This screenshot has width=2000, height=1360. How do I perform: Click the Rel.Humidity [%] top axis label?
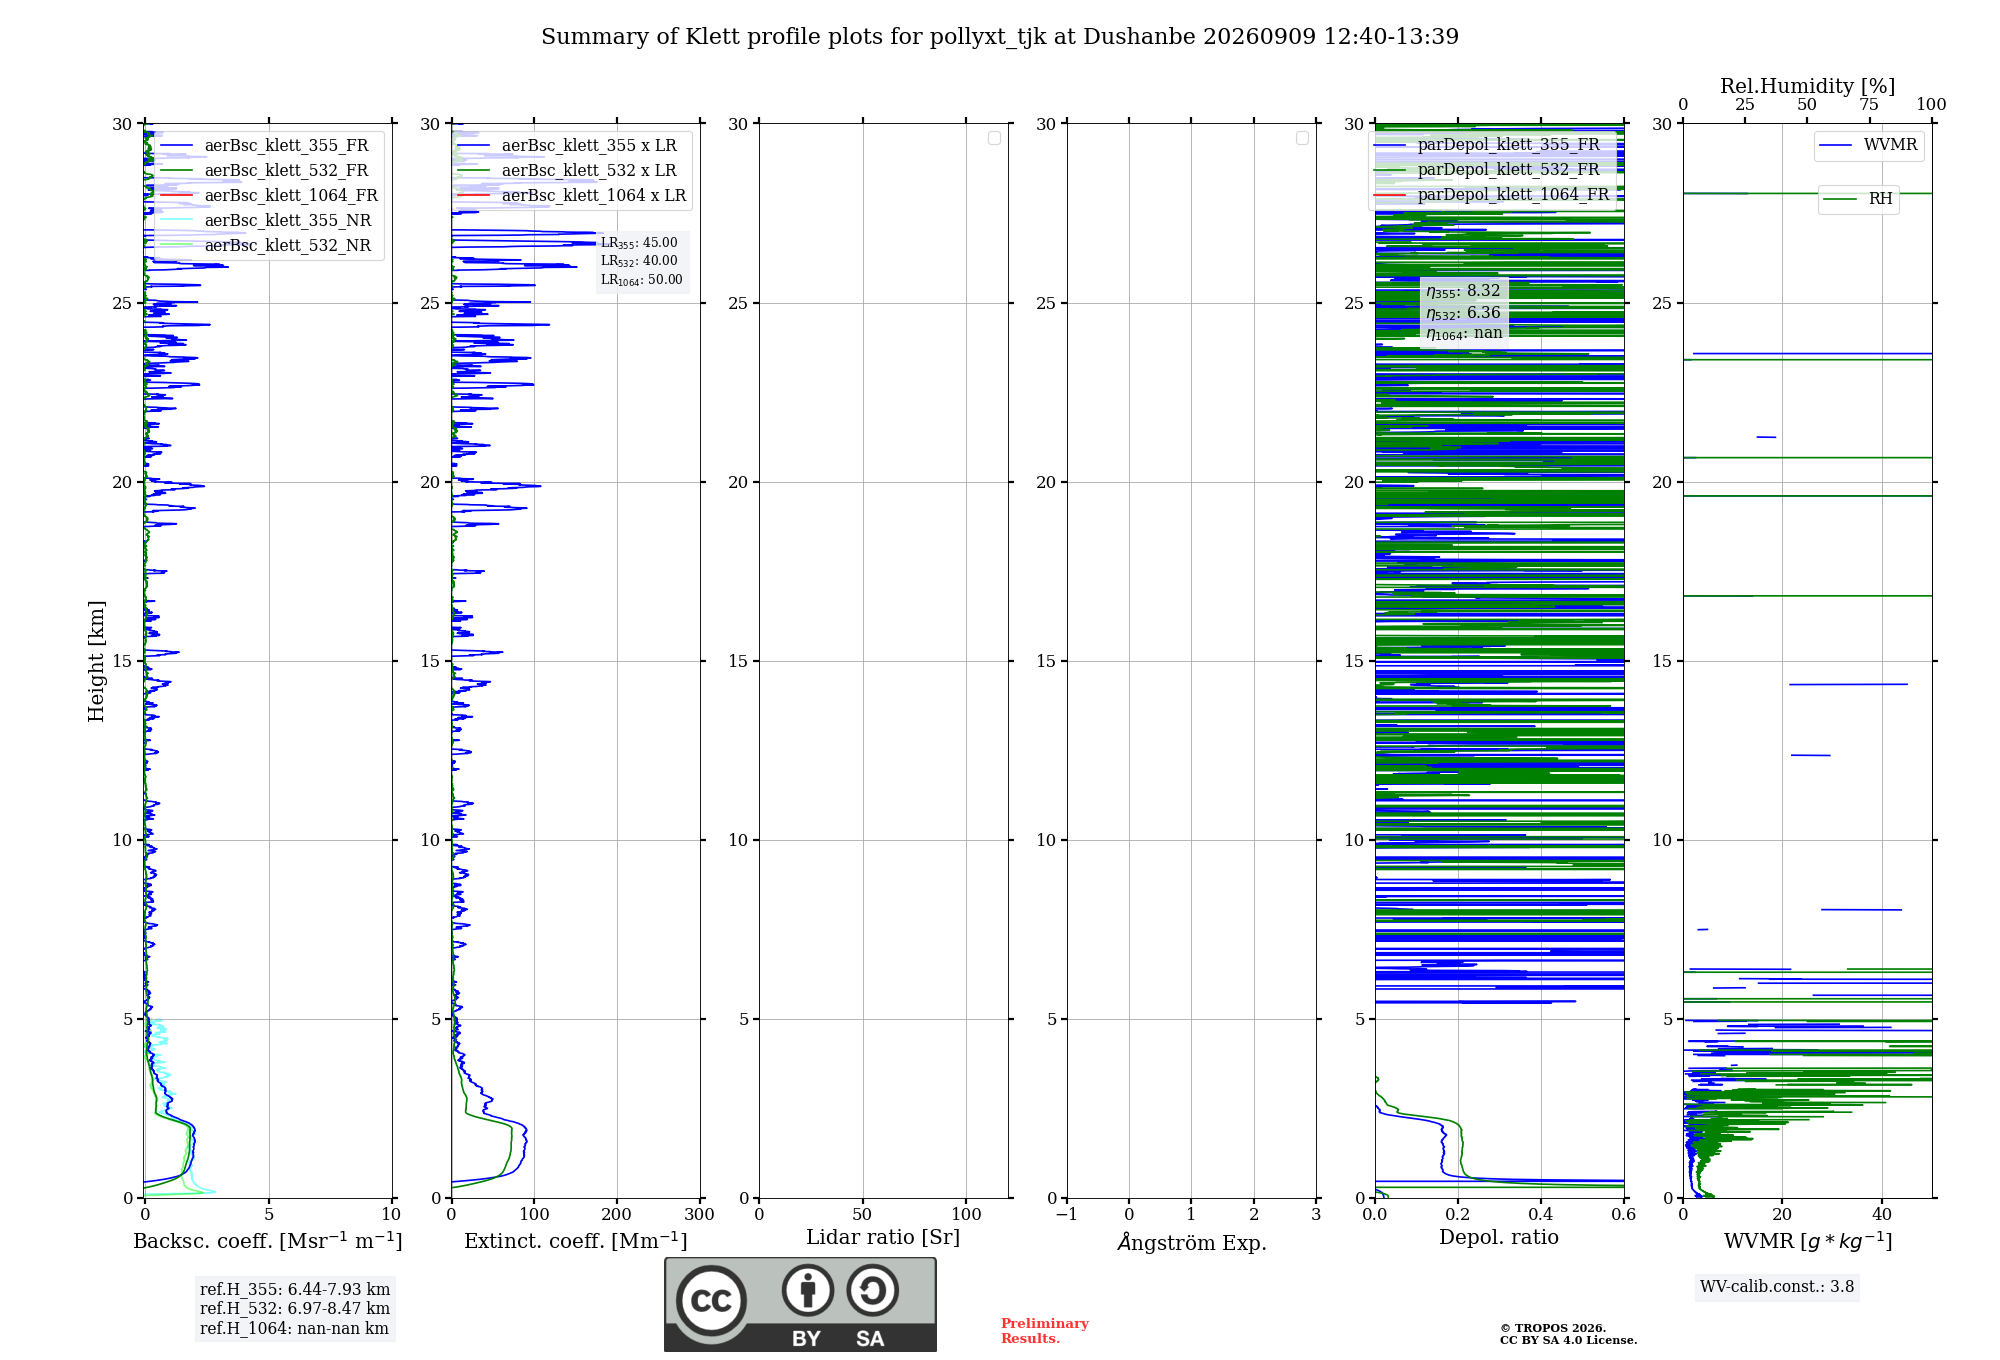coord(1807,86)
